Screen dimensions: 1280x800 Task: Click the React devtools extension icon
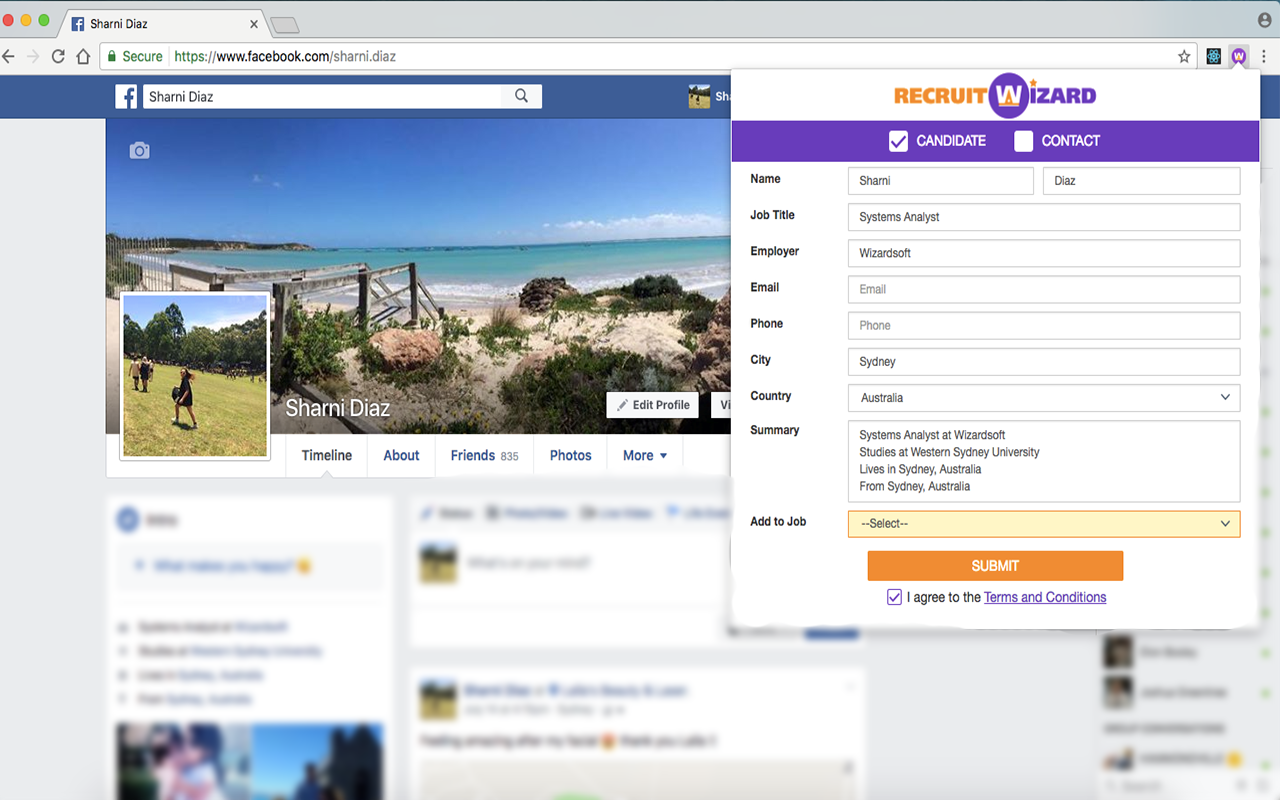point(1213,57)
